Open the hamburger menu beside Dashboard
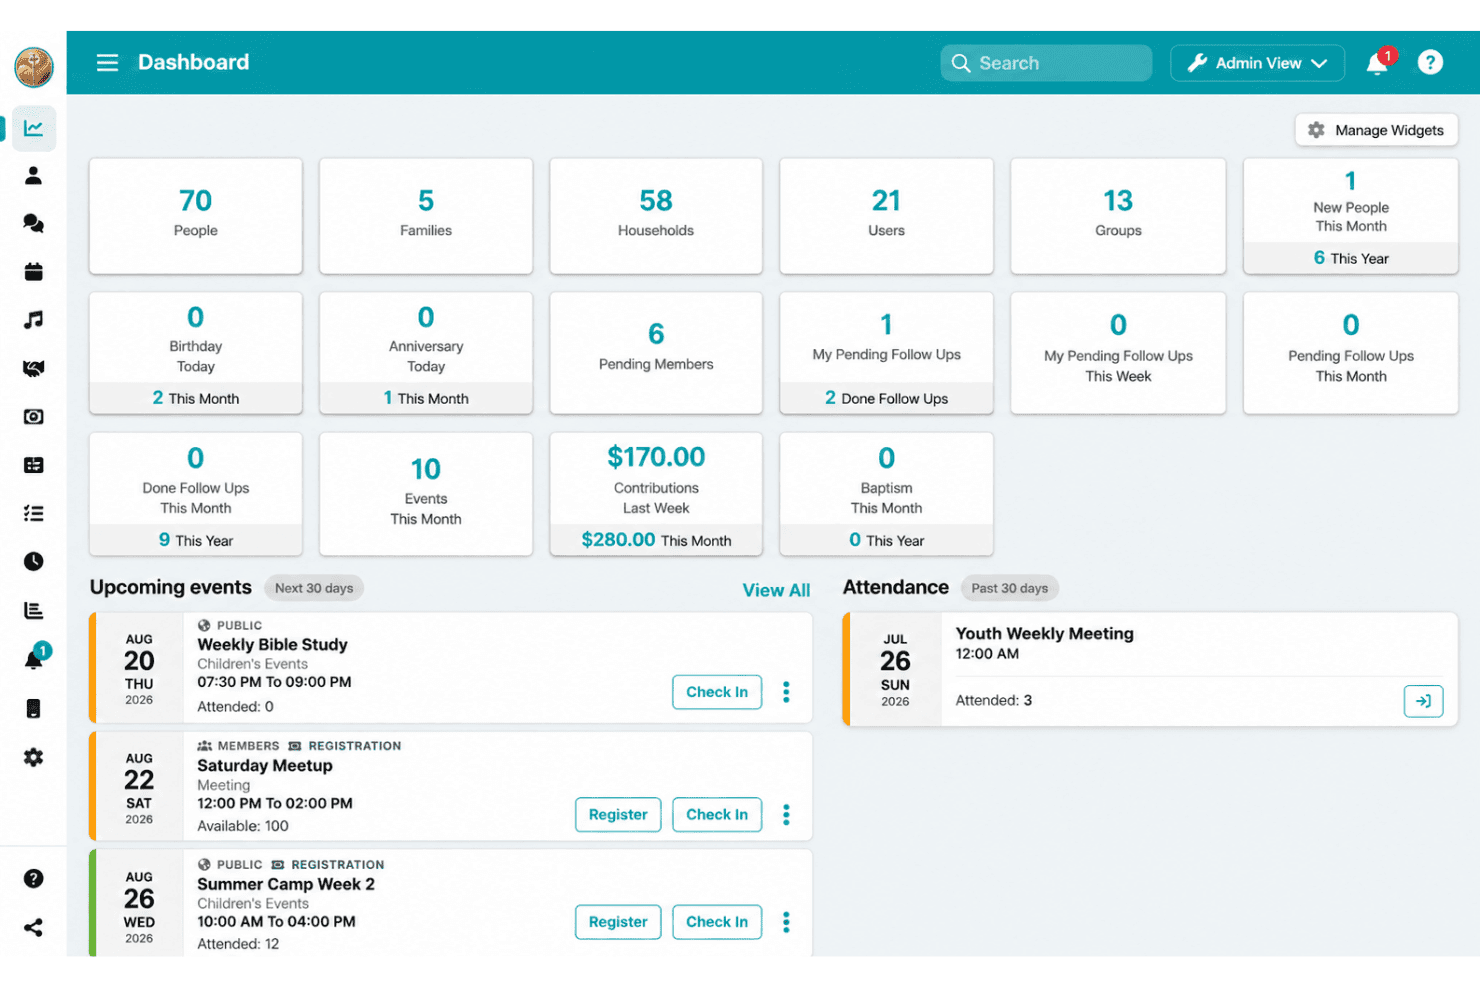 [107, 63]
